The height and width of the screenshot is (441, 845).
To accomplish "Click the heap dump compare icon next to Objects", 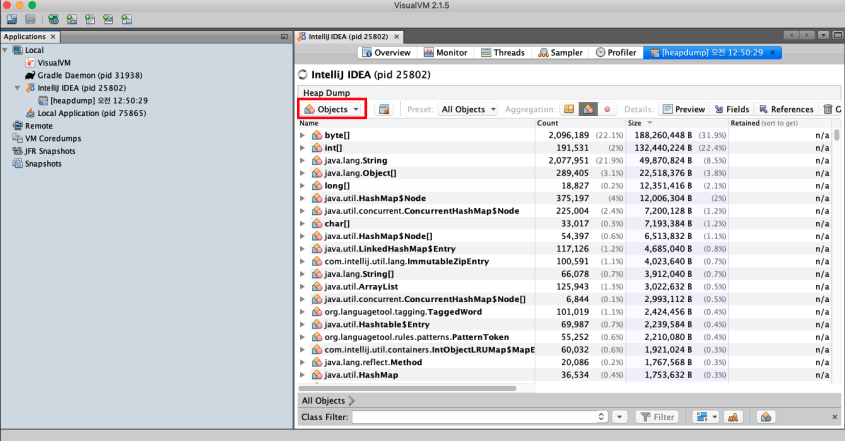I will (x=384, y=109).
